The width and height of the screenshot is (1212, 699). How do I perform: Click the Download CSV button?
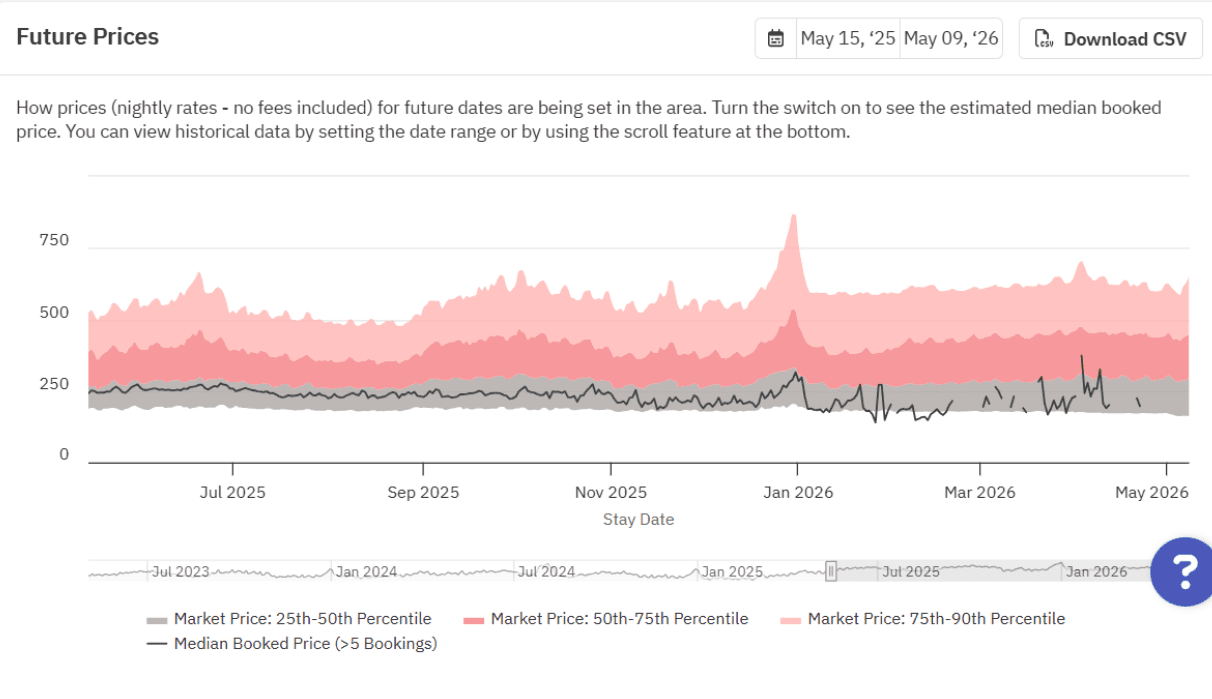1110,39
